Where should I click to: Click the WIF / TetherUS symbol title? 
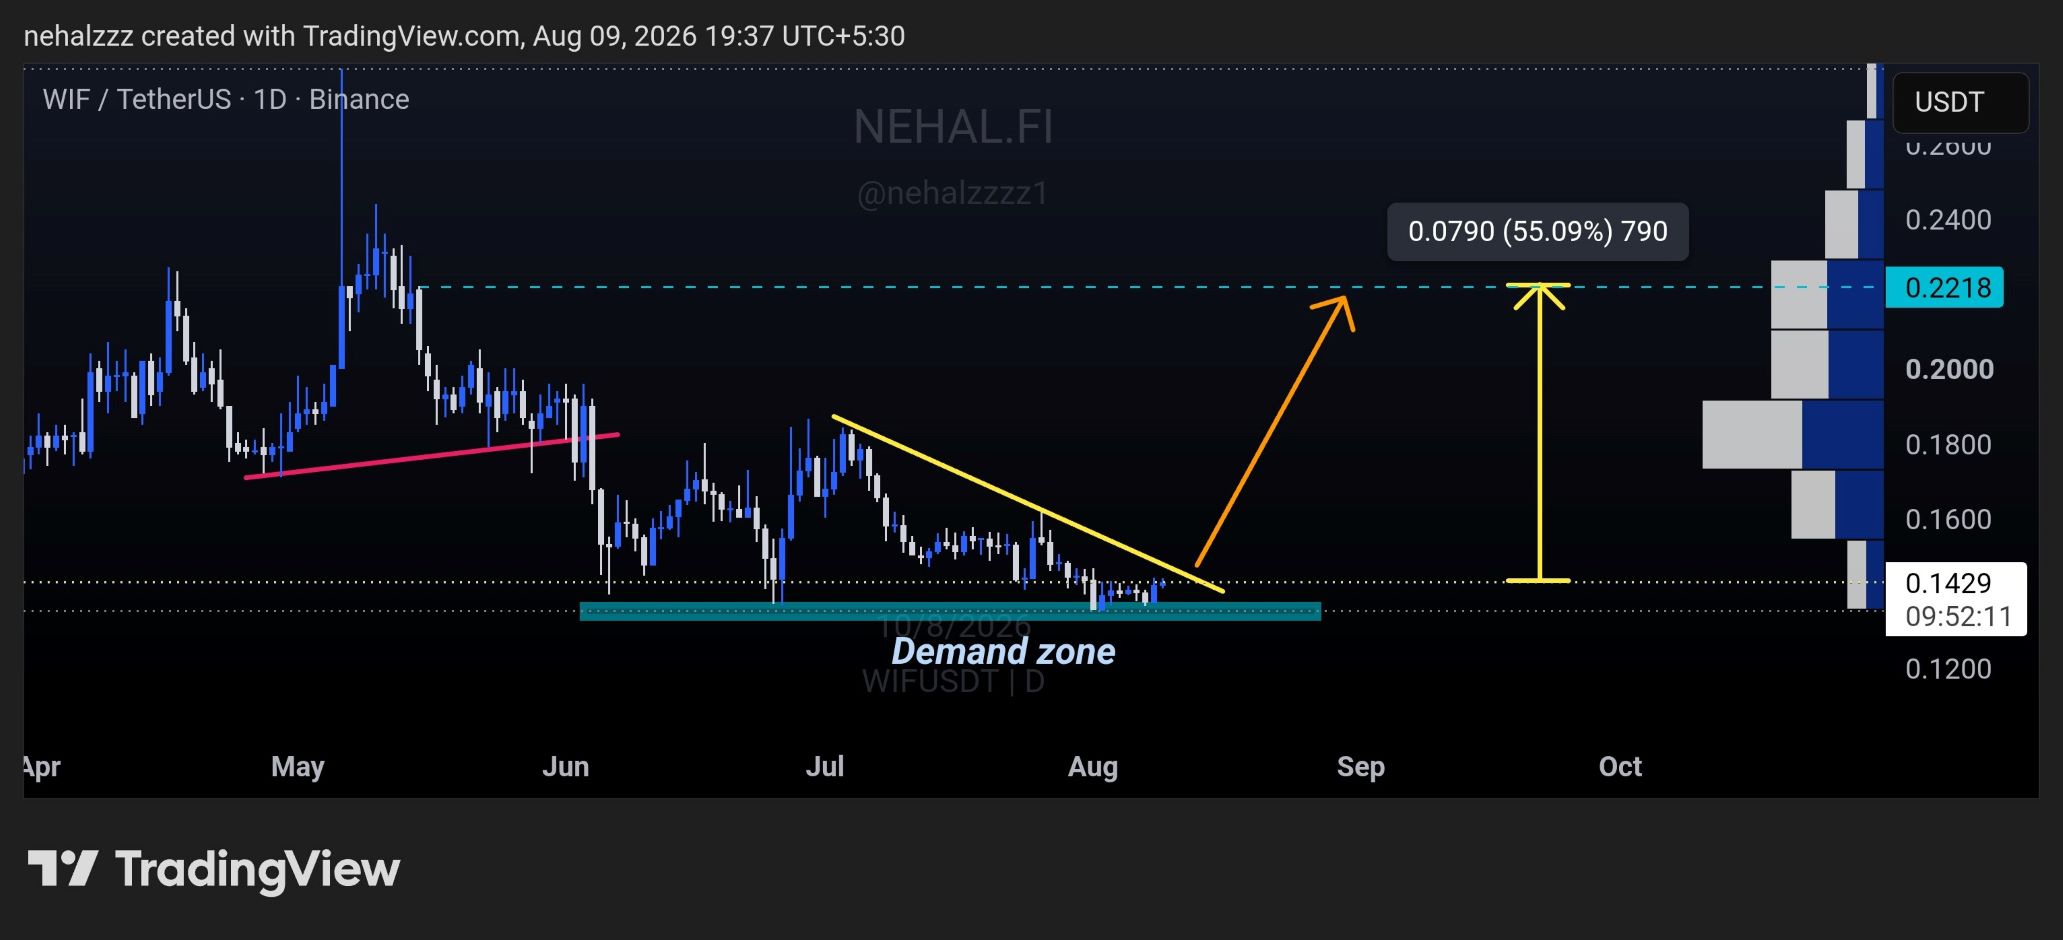click(x=226, y=99)
